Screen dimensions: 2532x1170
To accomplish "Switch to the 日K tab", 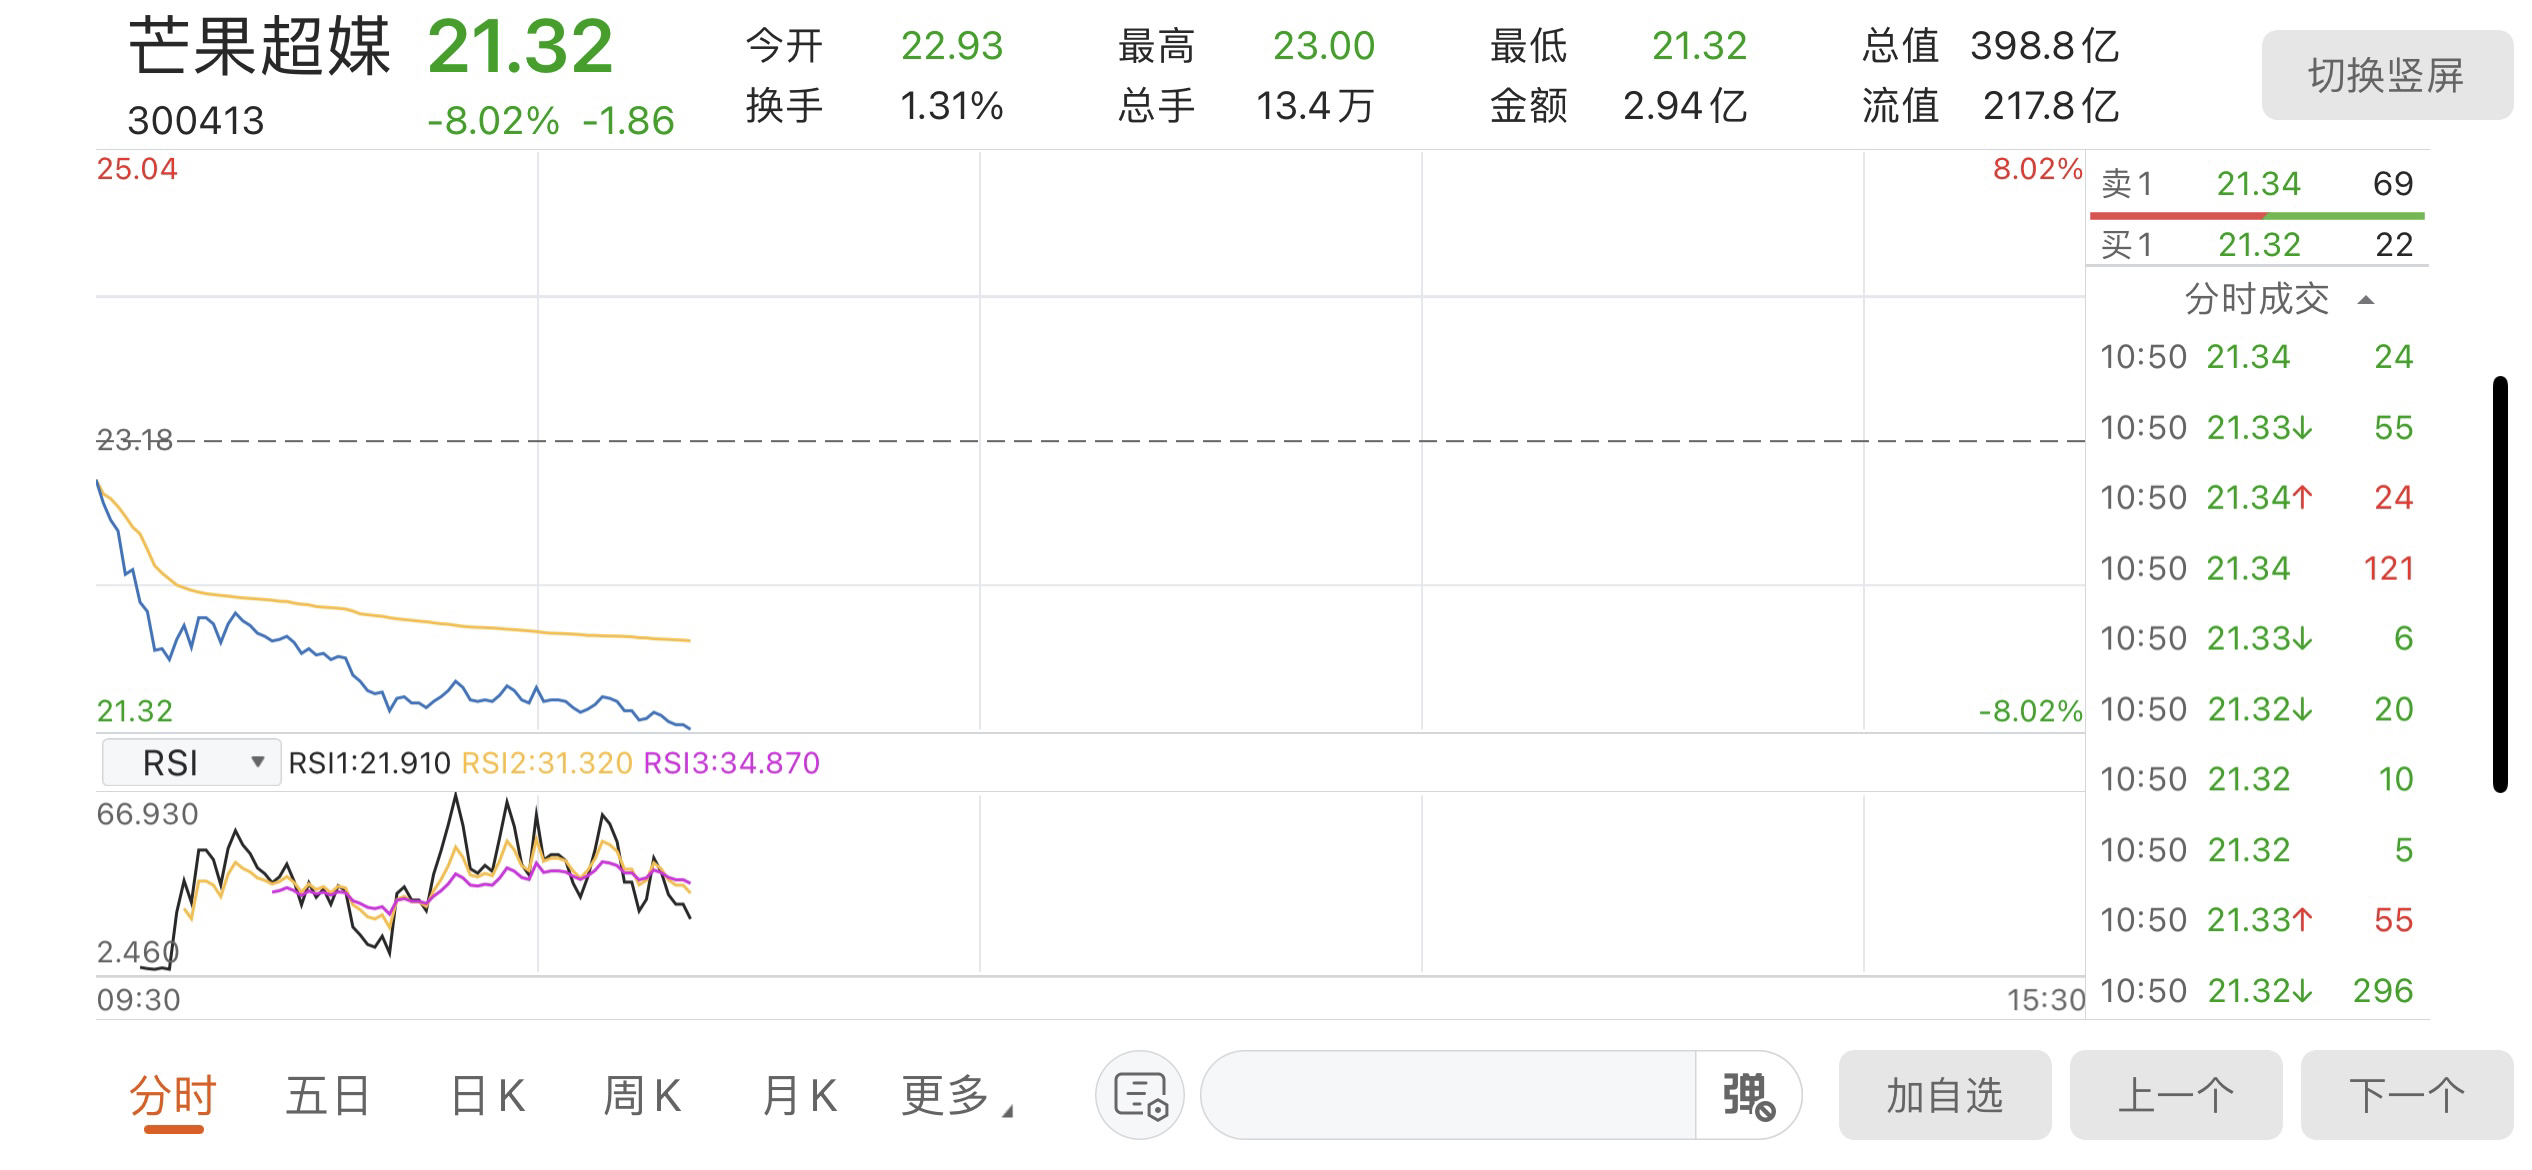I will [487, 1096].
